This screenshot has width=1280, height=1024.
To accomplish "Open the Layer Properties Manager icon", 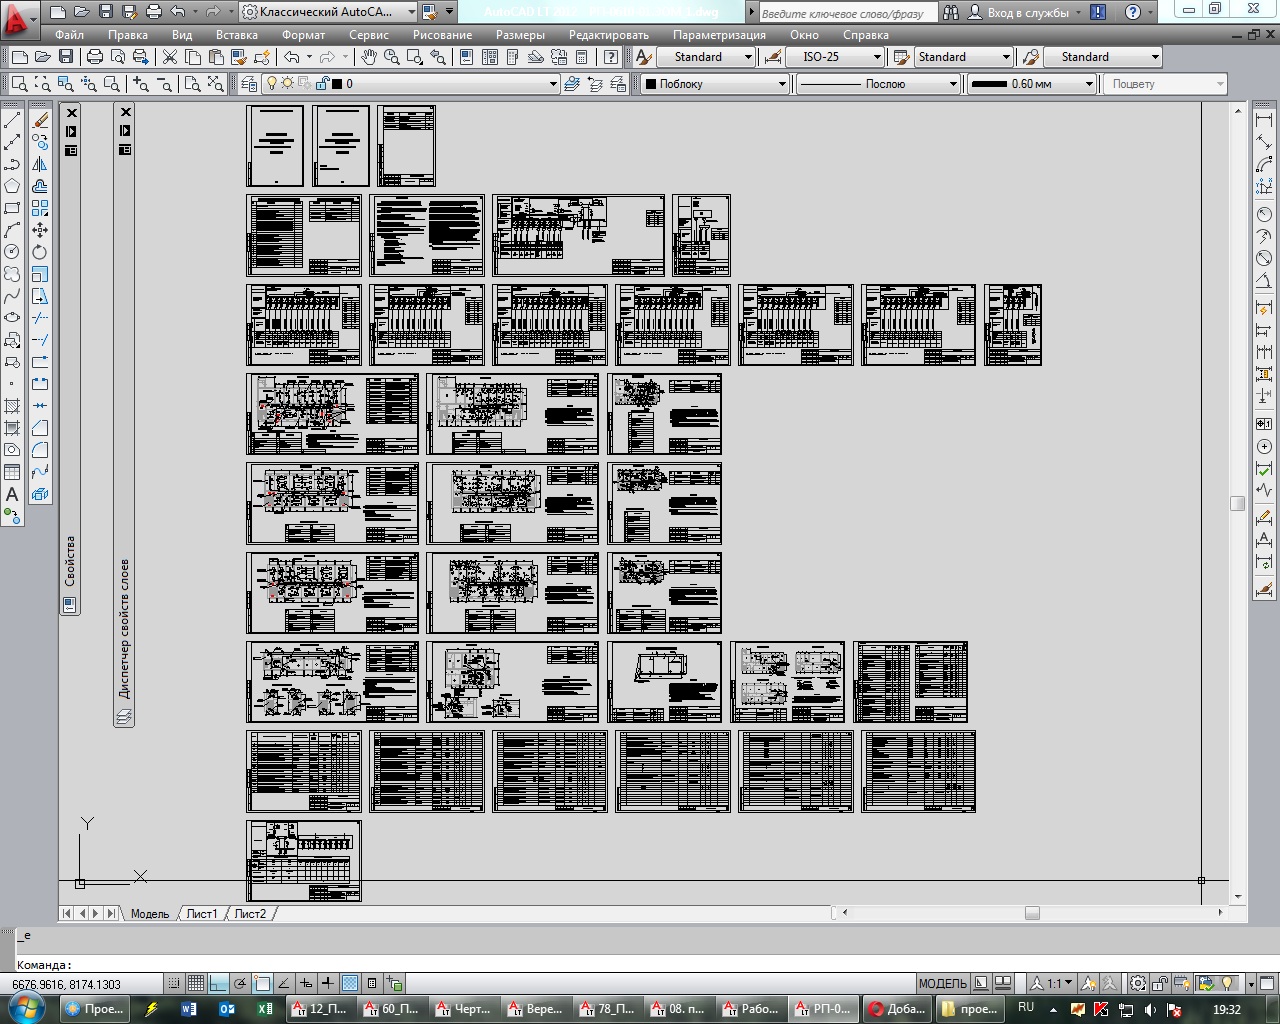I will [249, 84].
